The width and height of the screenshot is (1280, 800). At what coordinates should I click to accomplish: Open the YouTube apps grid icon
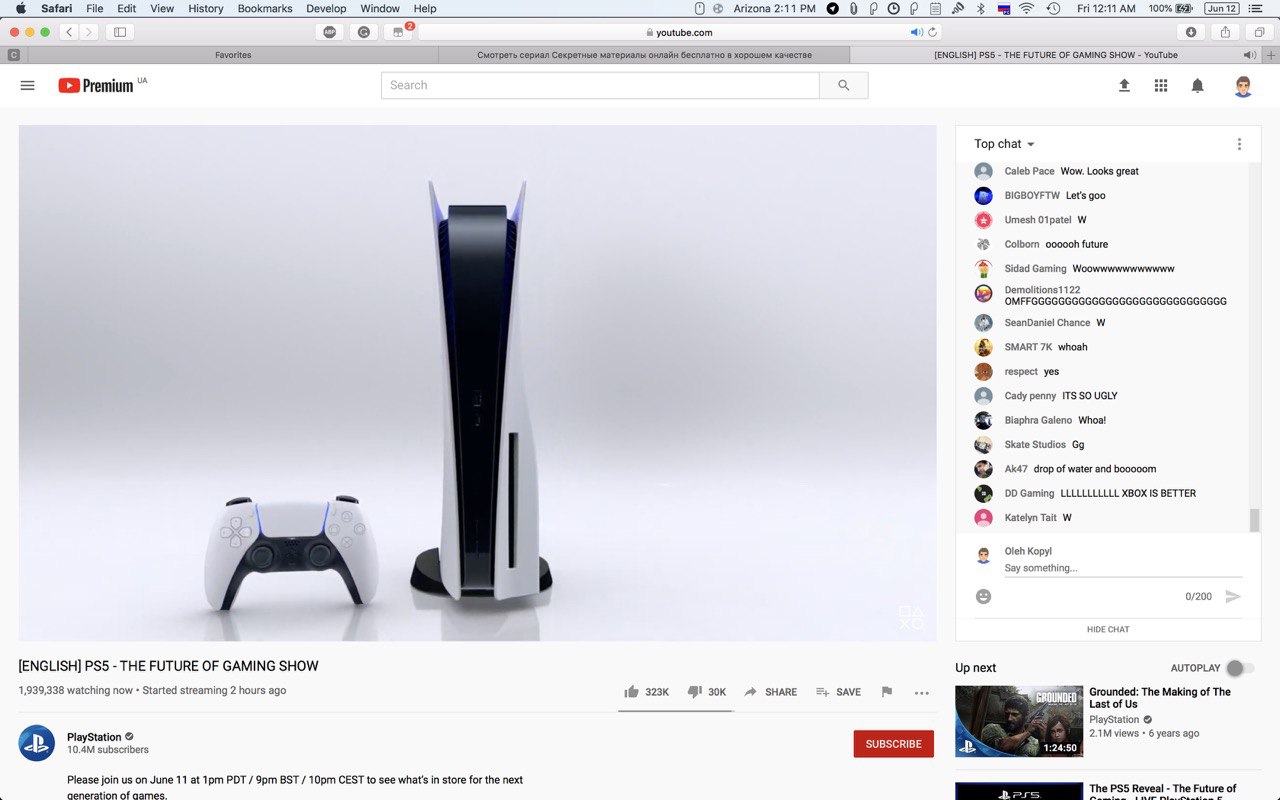pos(1161,86)
